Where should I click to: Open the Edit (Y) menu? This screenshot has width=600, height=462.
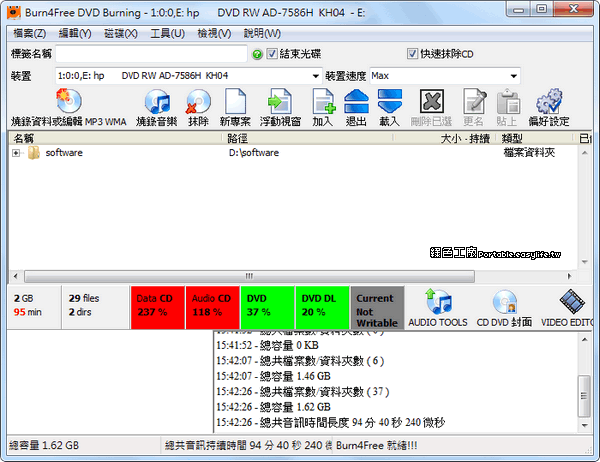click(75, 34)
